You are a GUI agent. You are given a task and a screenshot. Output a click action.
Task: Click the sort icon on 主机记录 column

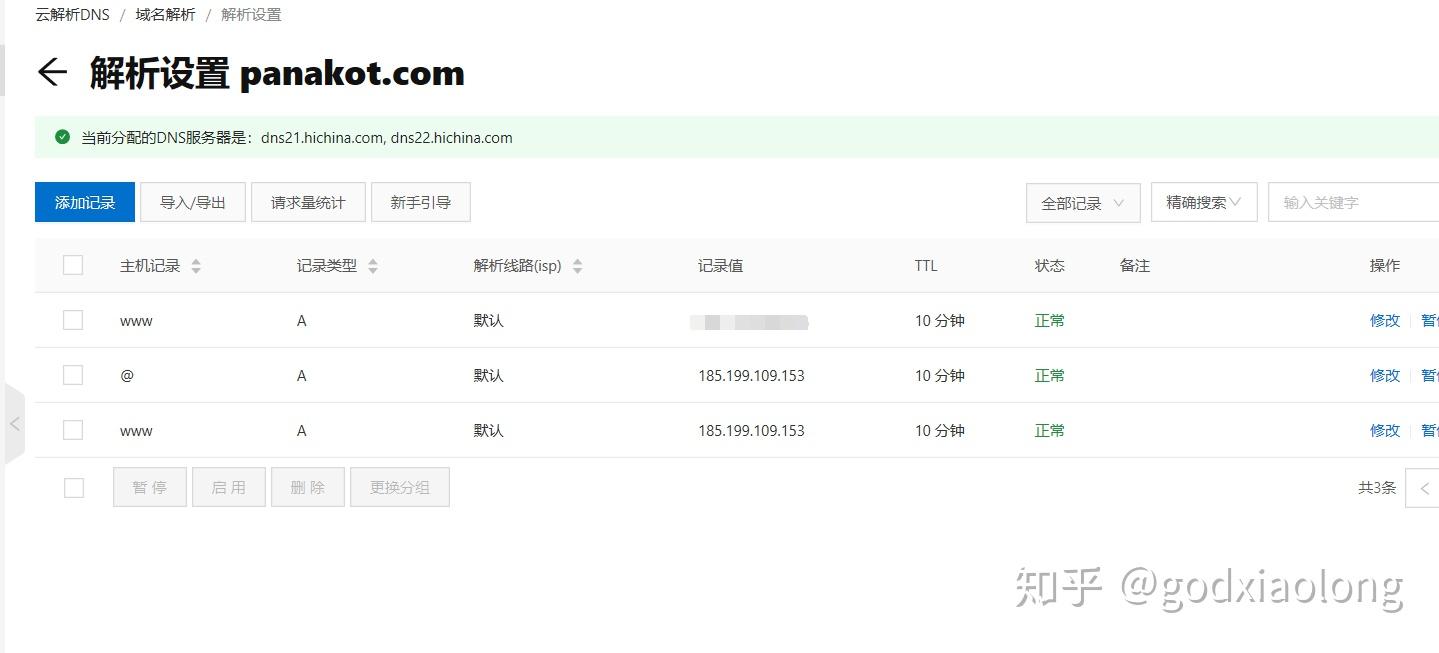[x=196, y=265]
